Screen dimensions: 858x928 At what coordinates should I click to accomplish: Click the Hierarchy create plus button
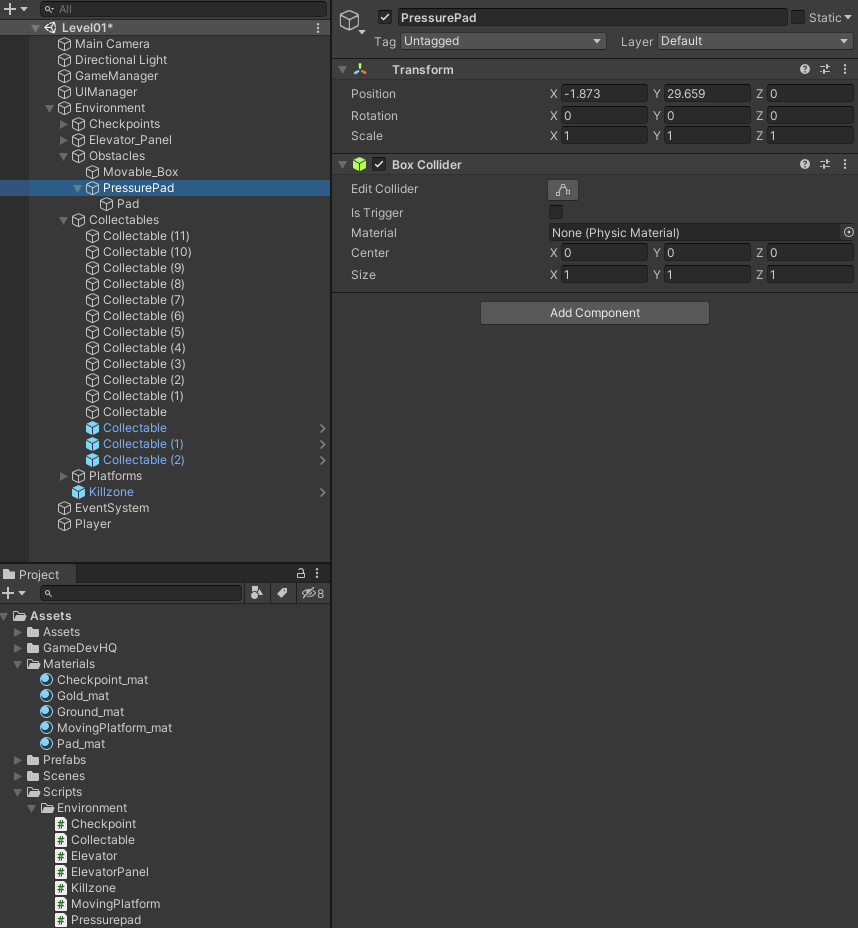(9, 9)
